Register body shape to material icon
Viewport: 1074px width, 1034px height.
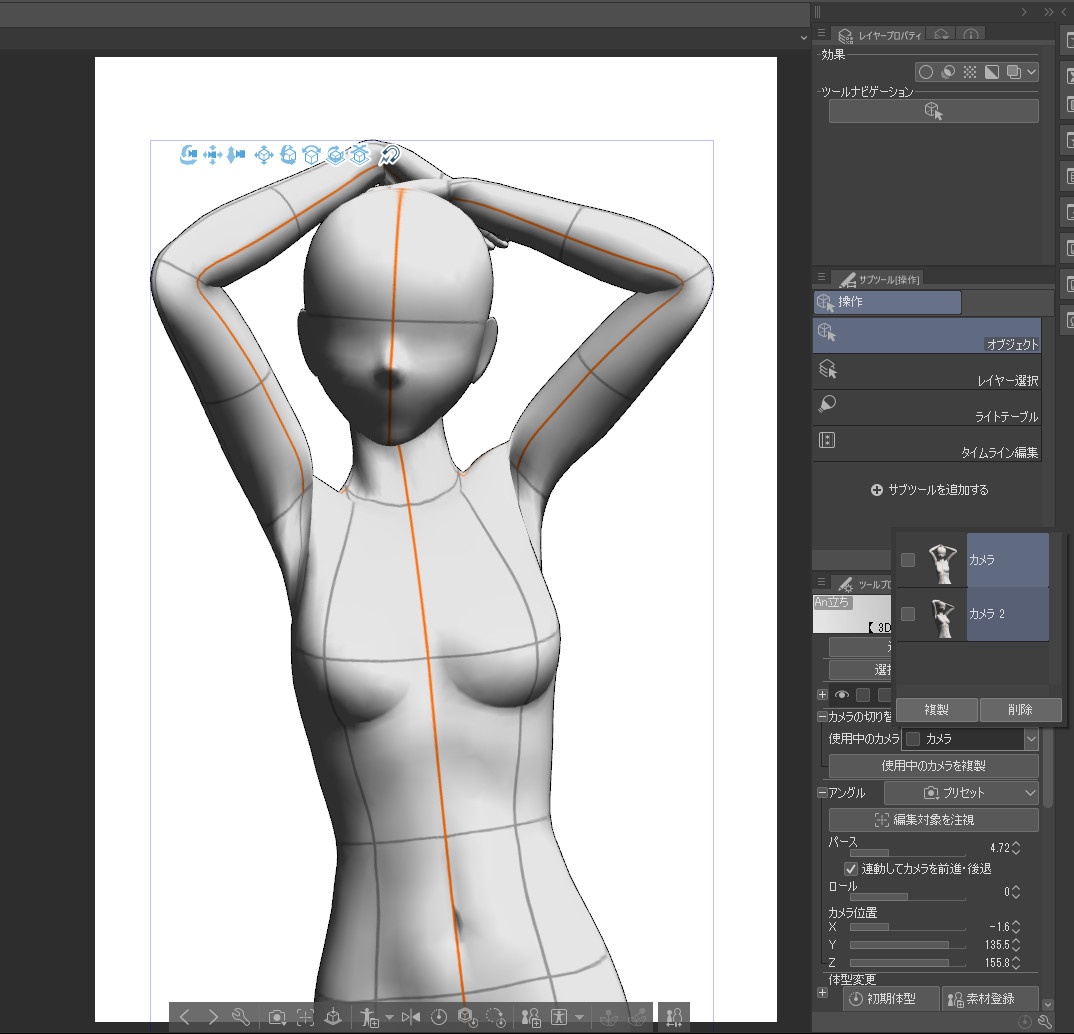coord(531,1018)
